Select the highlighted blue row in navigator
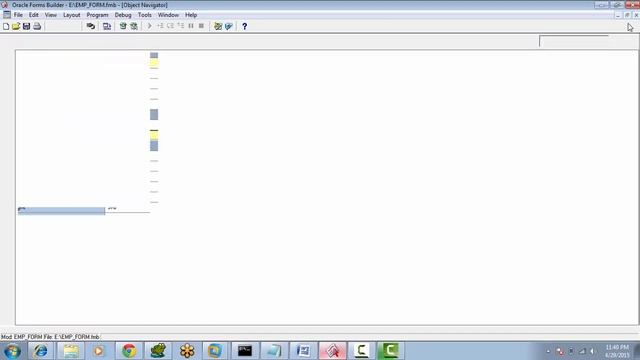The width and height of the screenshot is (640, 360). (61, 211)
